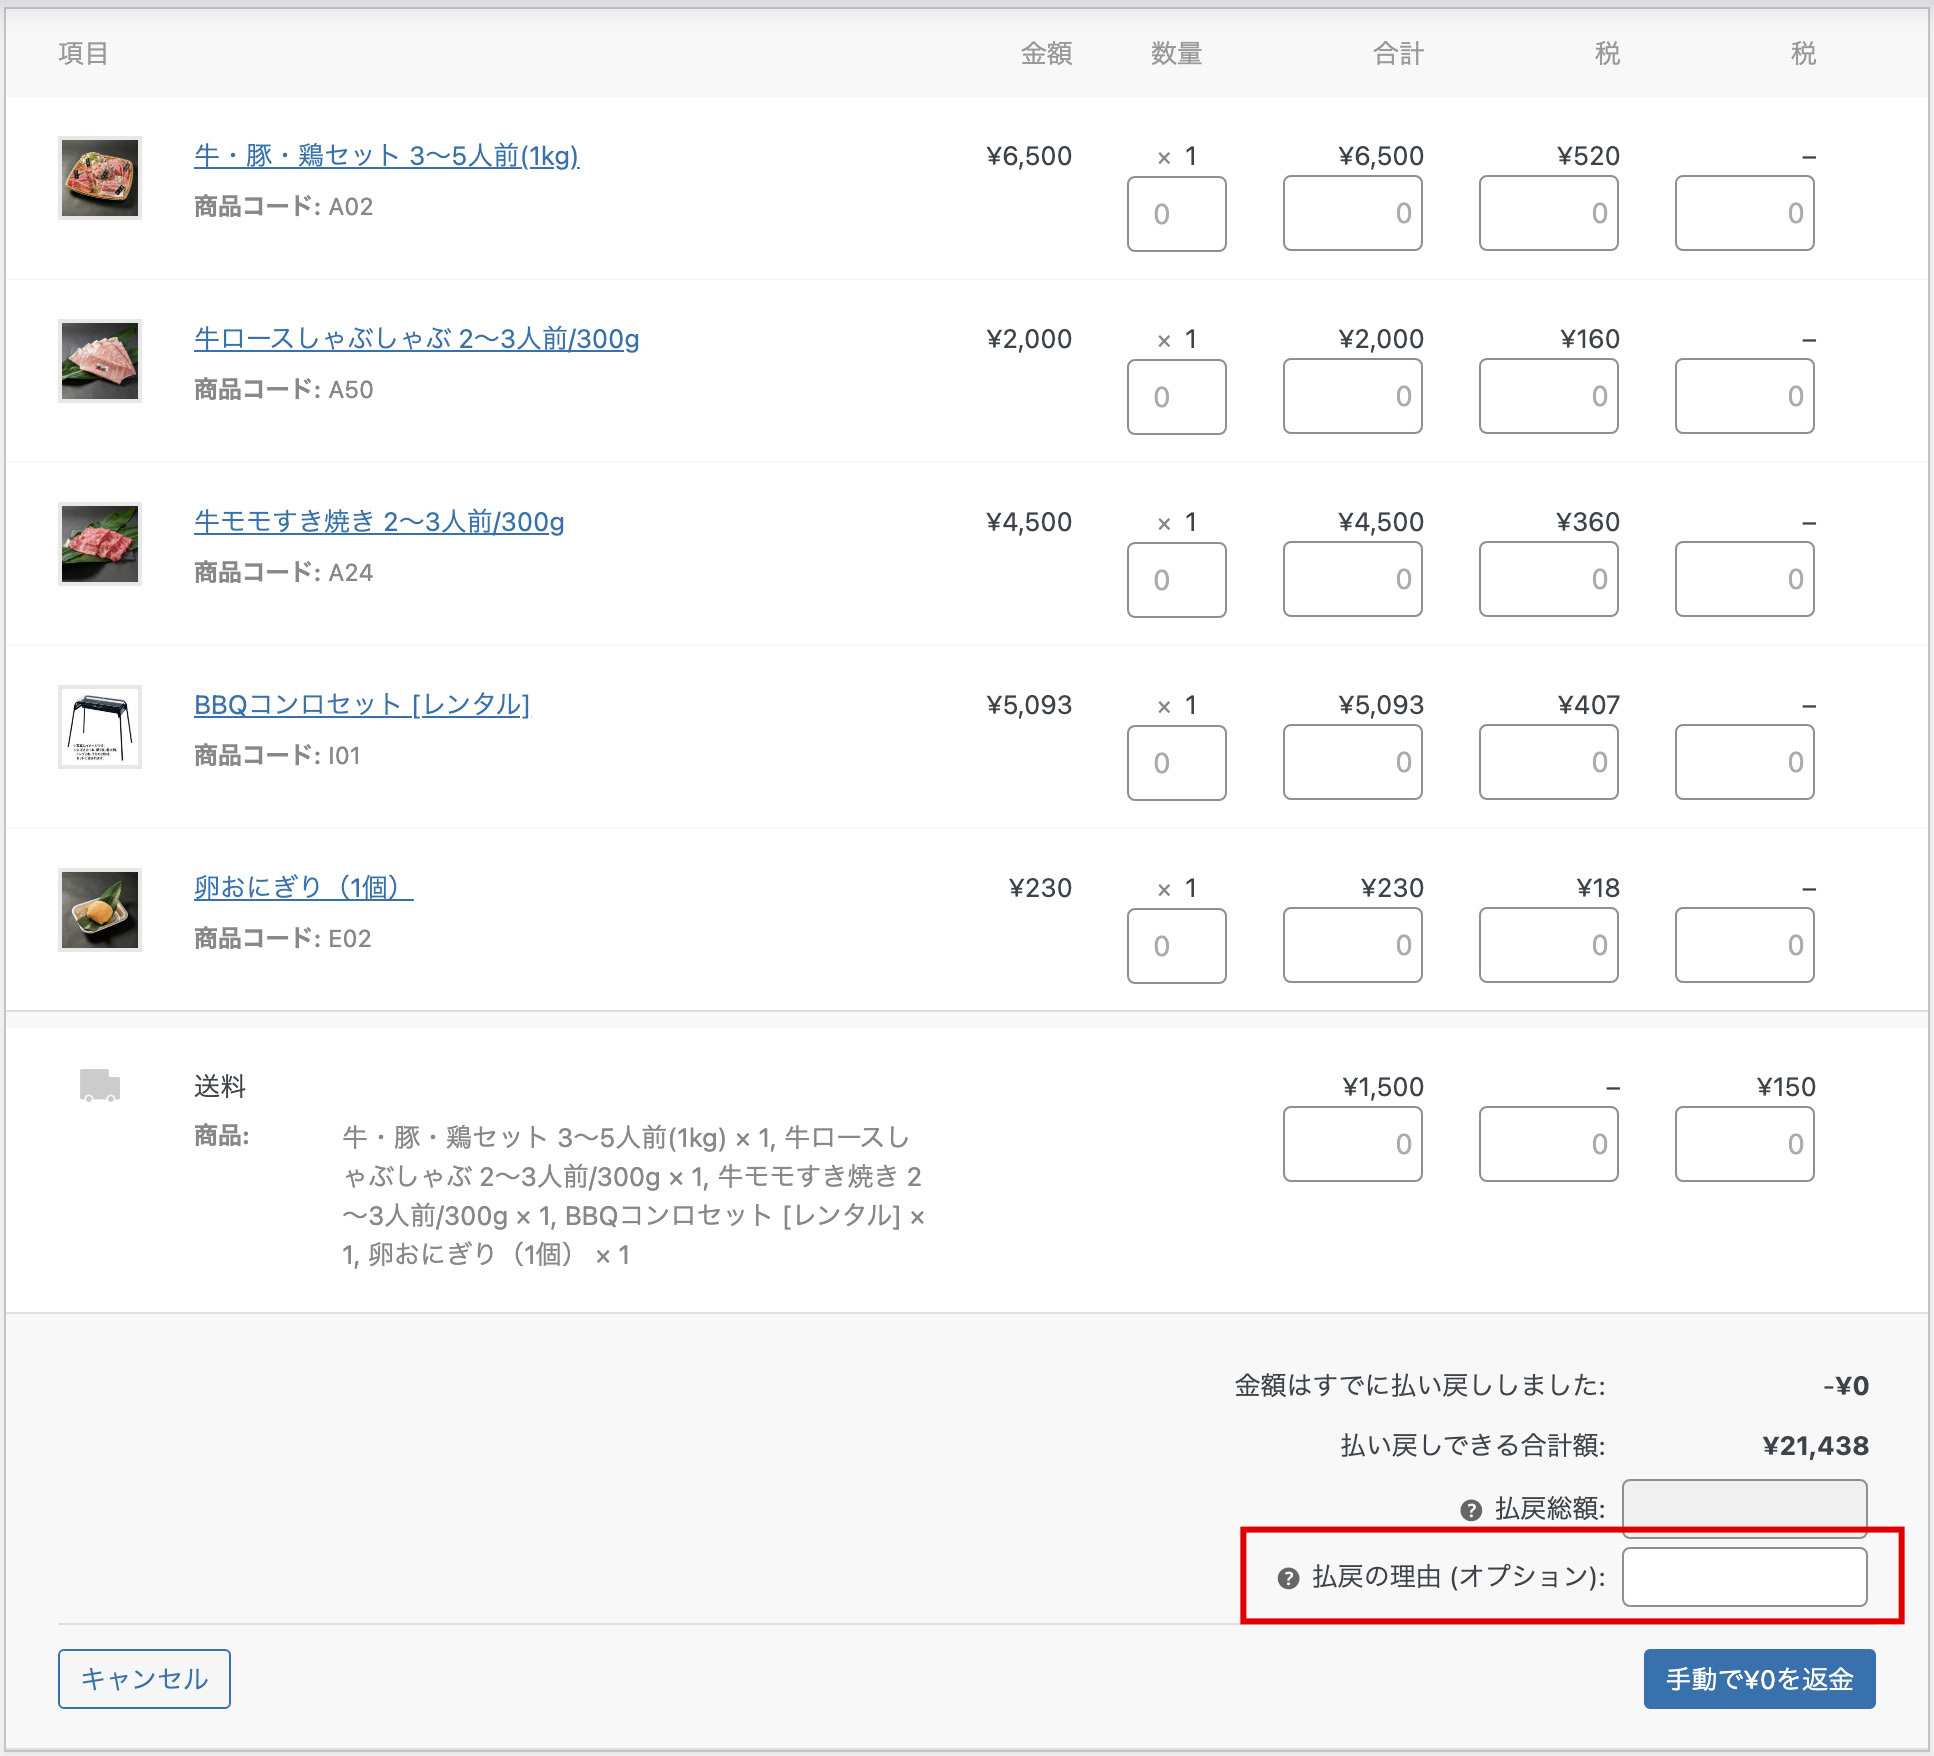The height and width of the screenshot is (1756, 1934).
Task: Click the 手動で¥0を返金 button
Action: 1759,1679
